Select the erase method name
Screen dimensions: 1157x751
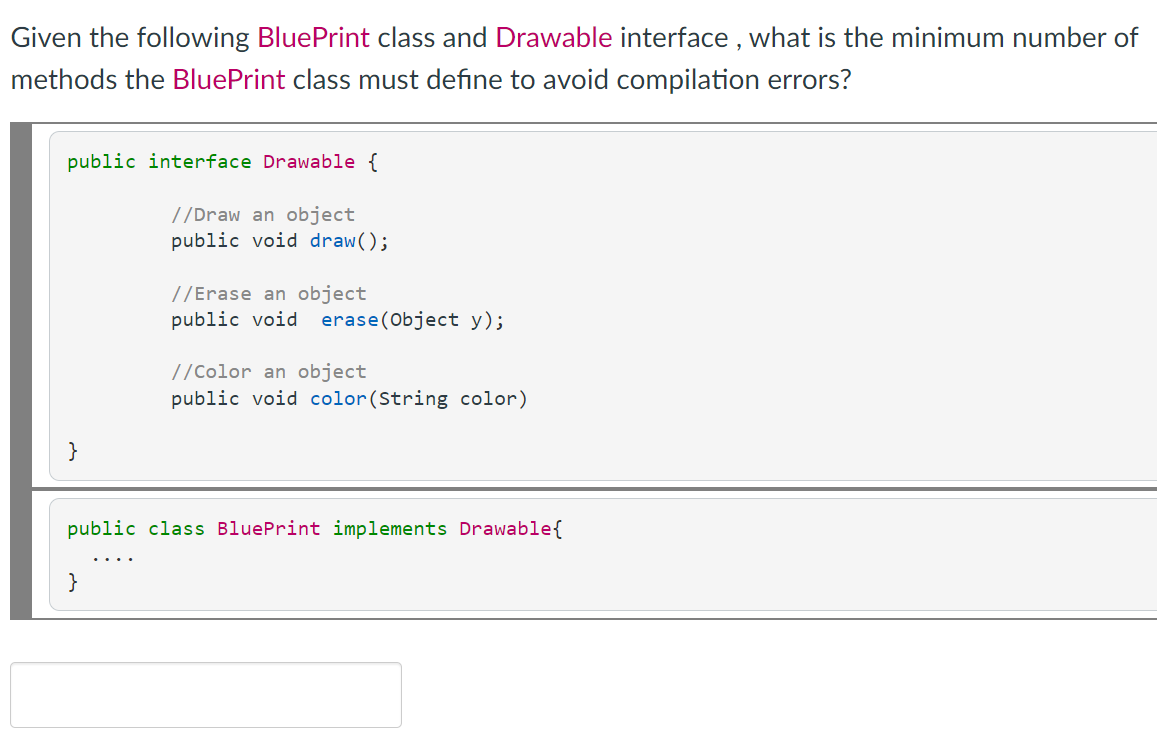point(349,319)
